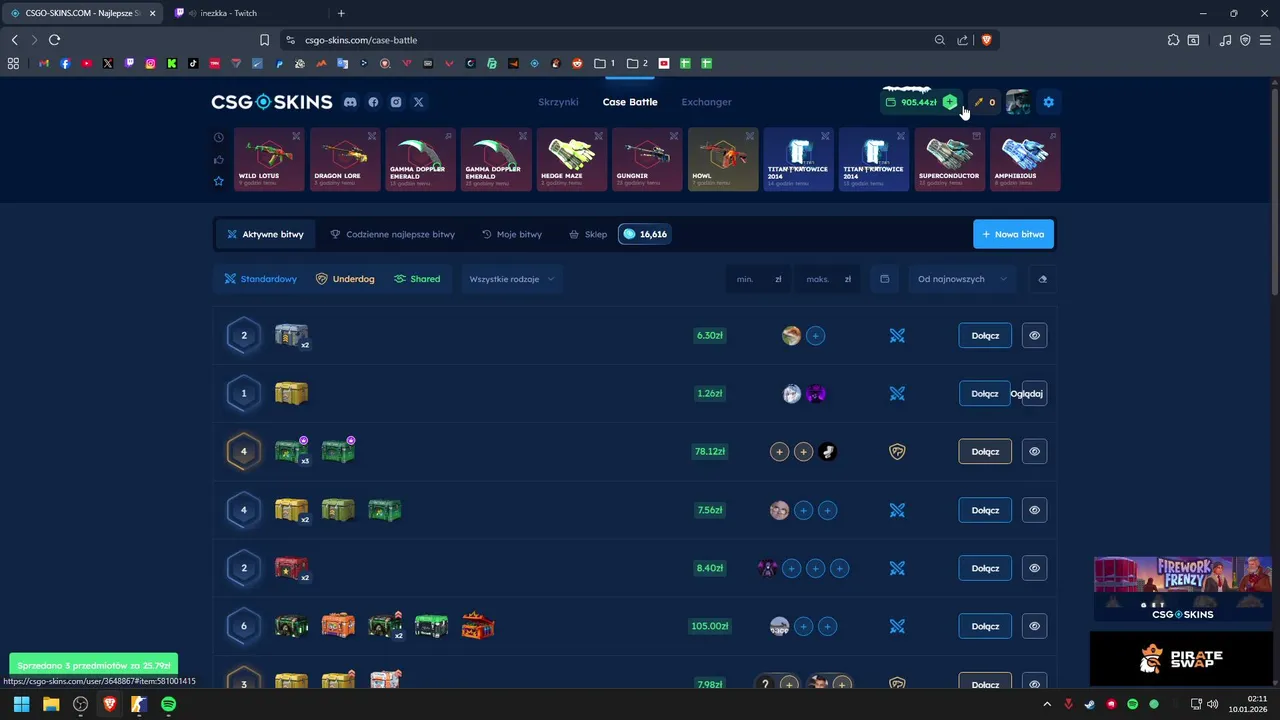Open the folder 1 bookmarks dropdown
This screenshot has width=1280, height=720.
click(x=604, y=63)
